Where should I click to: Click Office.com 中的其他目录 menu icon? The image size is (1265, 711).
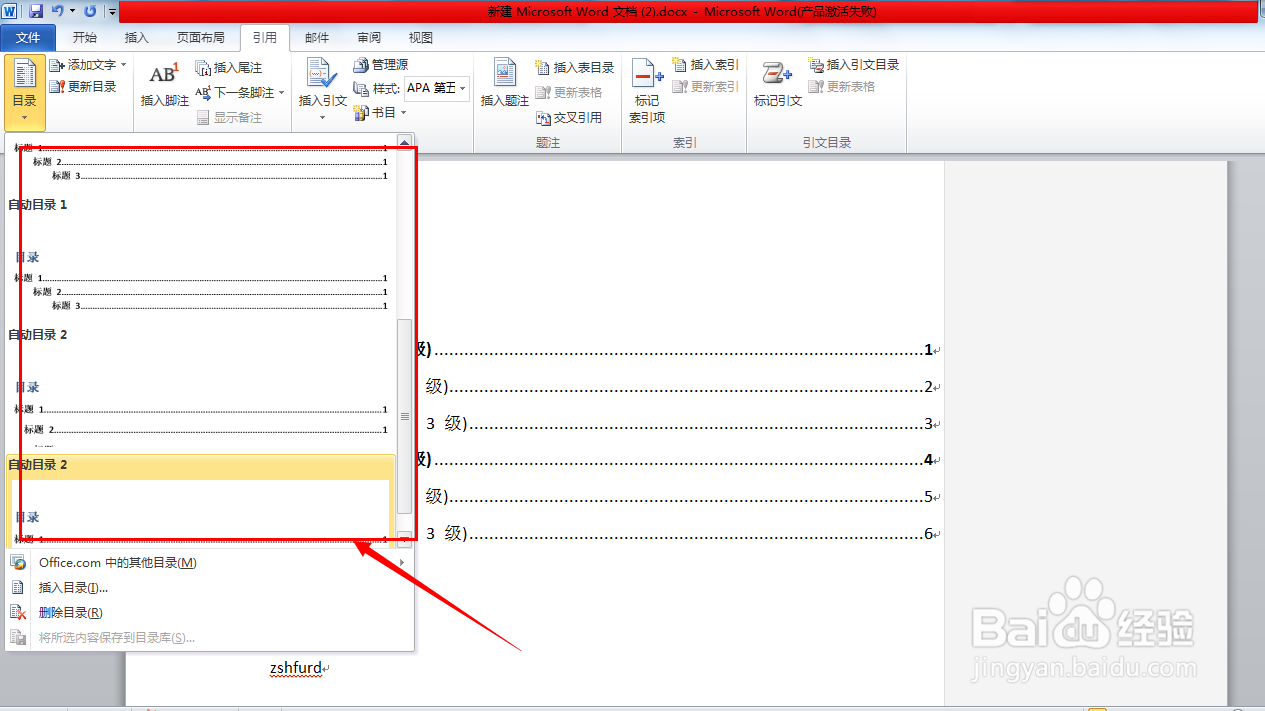pos(18,563)
